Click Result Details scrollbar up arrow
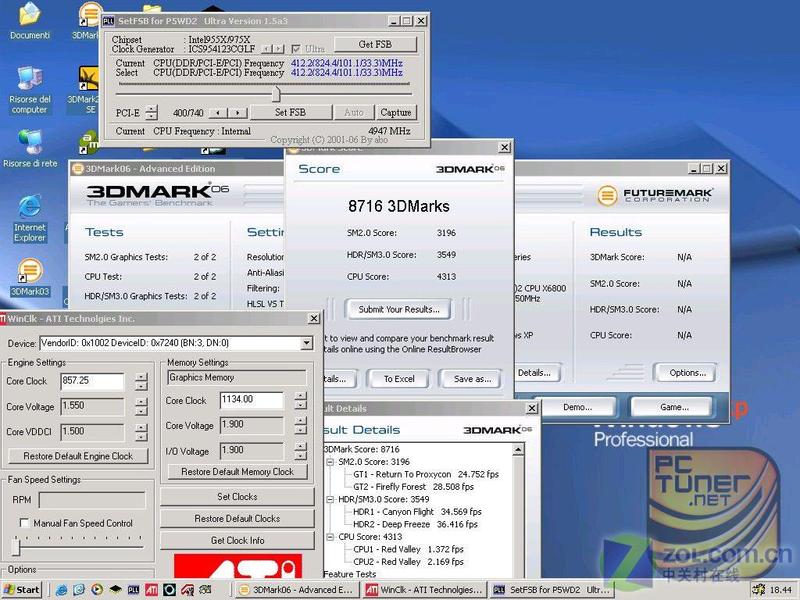This screenshot has width=800, height=600. coord(518,449)
